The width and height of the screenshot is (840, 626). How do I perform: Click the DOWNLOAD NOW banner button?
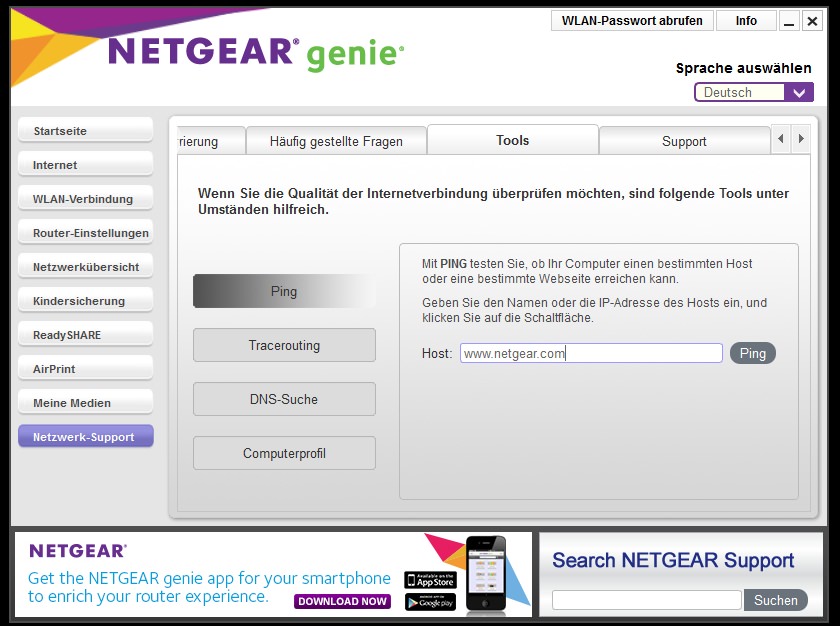[342, 601]
